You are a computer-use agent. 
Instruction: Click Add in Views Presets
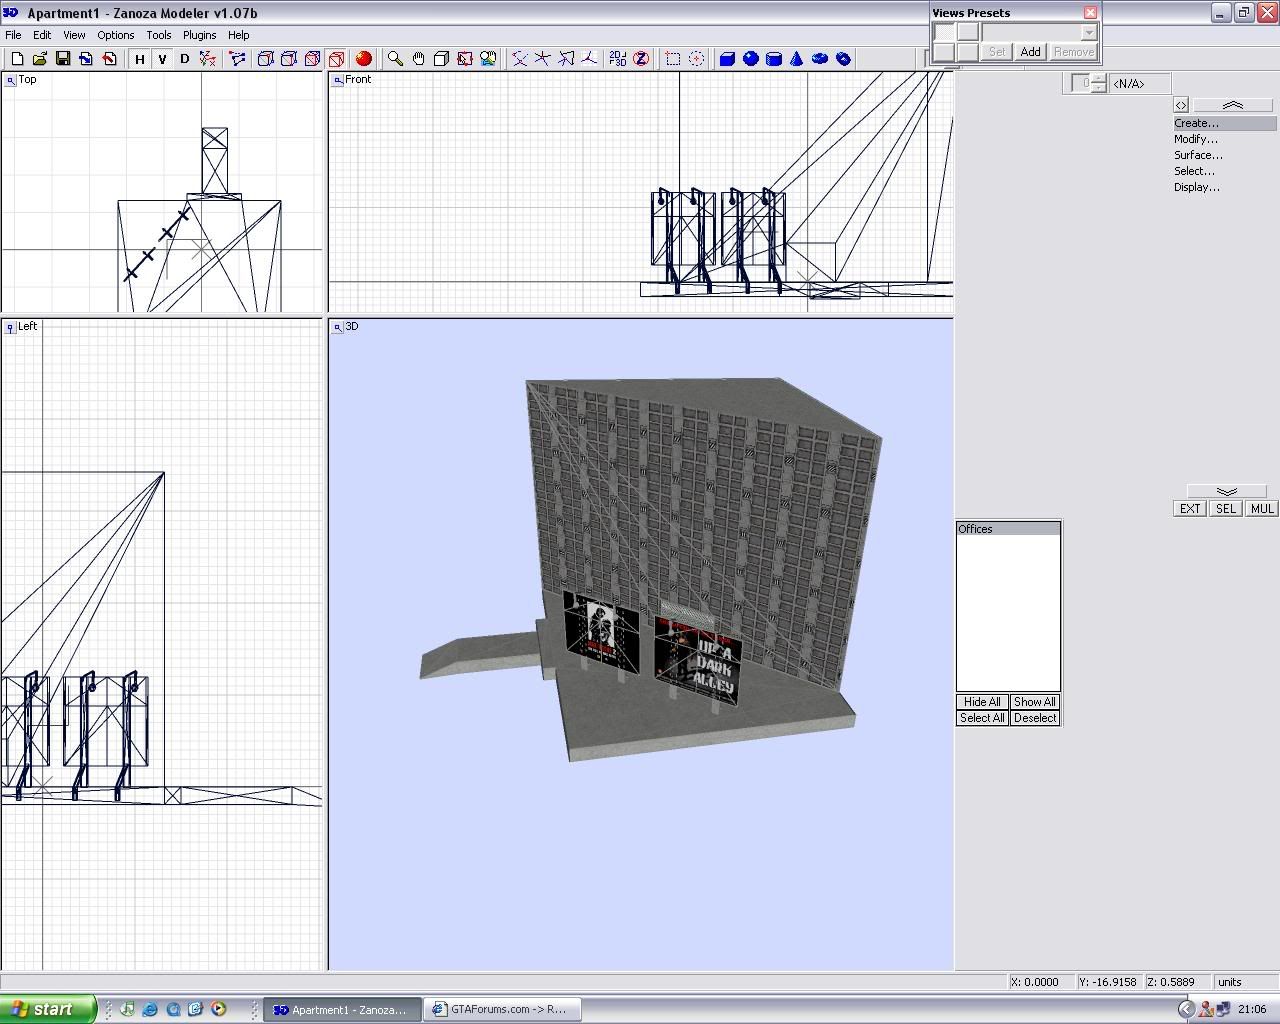click(1030, 52)
